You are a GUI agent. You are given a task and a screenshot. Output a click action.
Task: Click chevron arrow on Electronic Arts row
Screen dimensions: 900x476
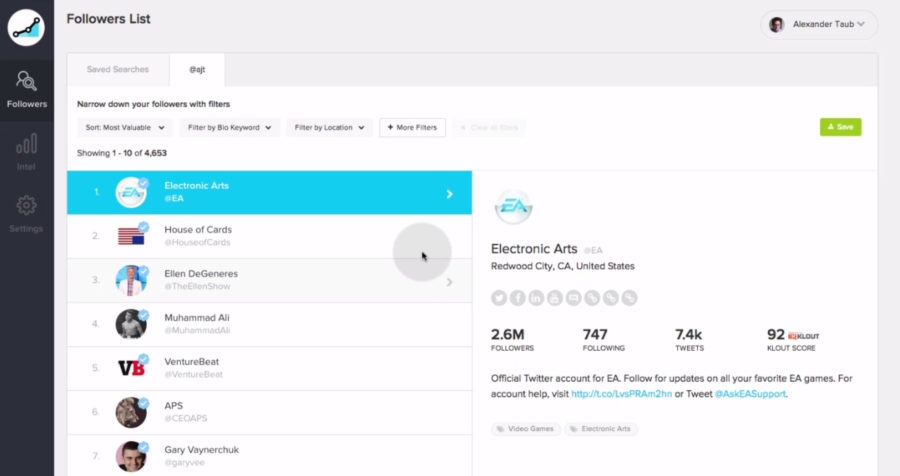click(x=449, y=194)
